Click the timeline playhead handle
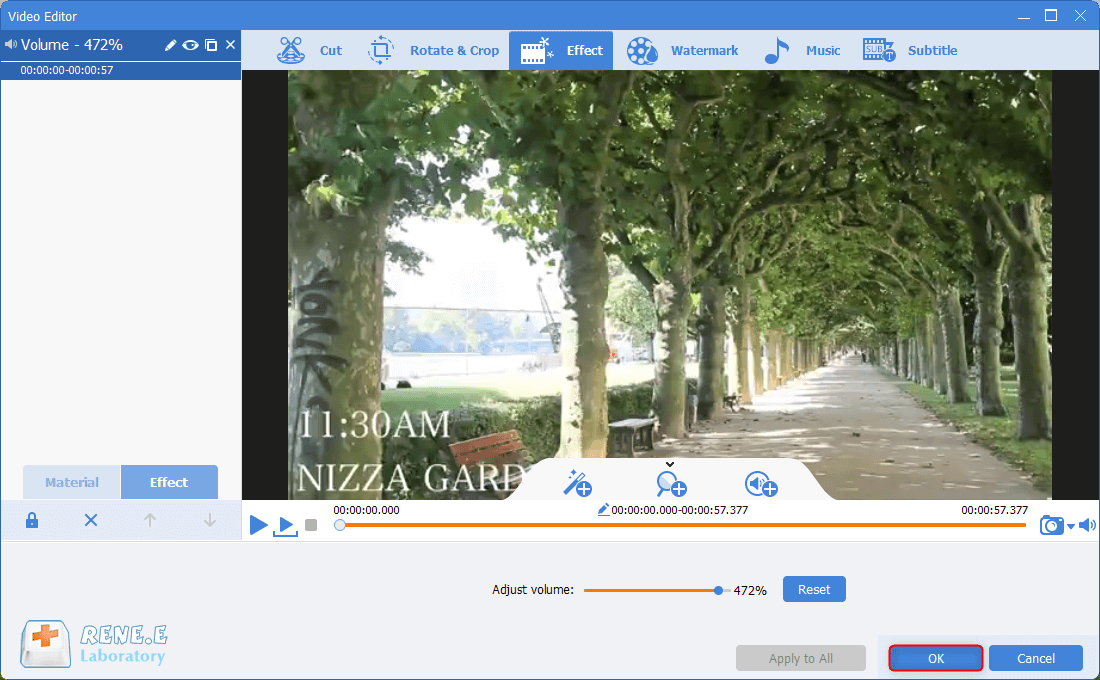Image resolution: width=1100 pixels, height=680 pixels. (340, 525)
